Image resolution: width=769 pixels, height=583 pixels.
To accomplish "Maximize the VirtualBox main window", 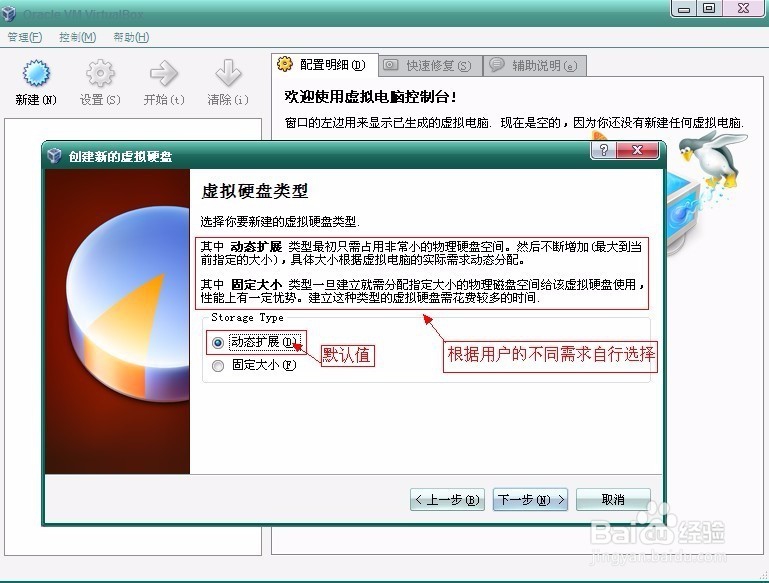I will pyautogui.click(x=709, y=8).
